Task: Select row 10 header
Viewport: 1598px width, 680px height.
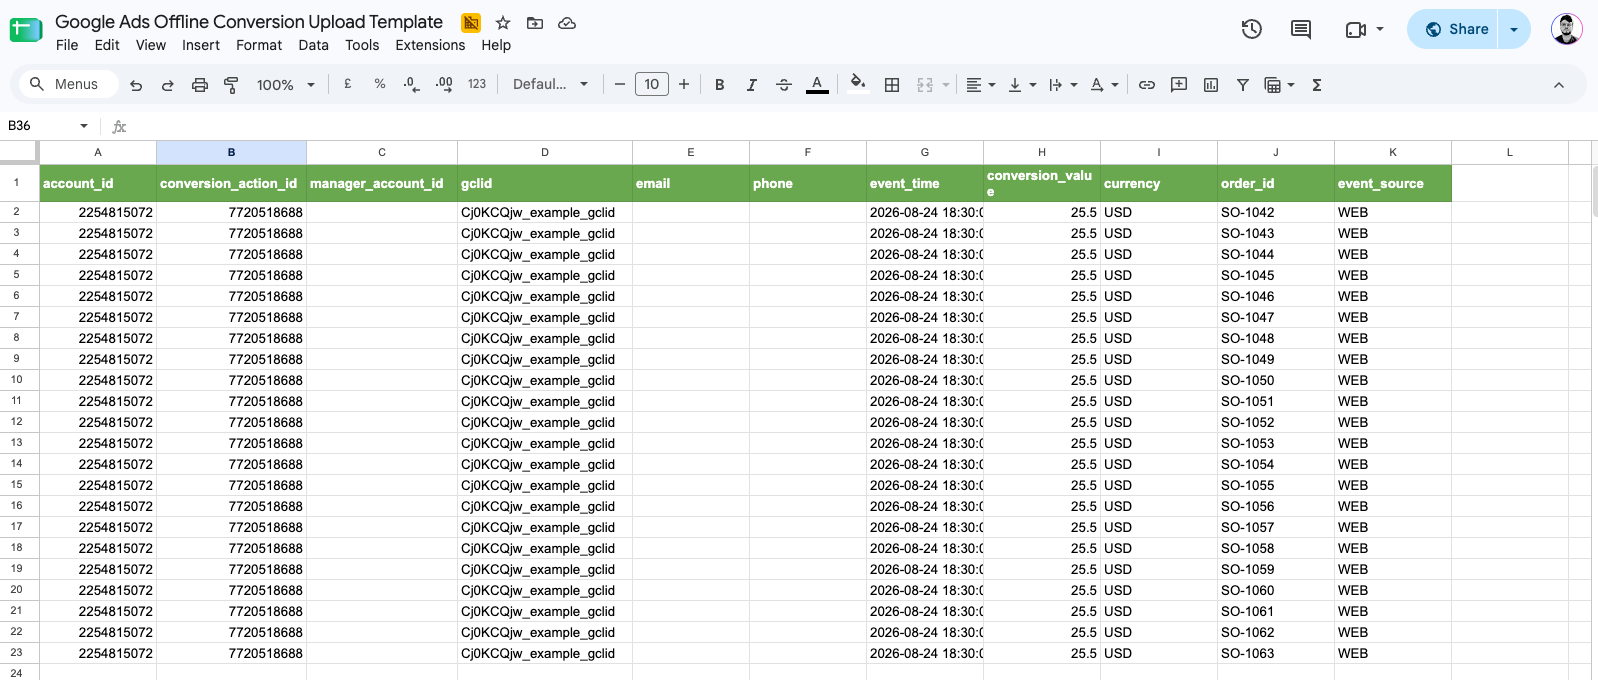Action: tap(17, 380)
